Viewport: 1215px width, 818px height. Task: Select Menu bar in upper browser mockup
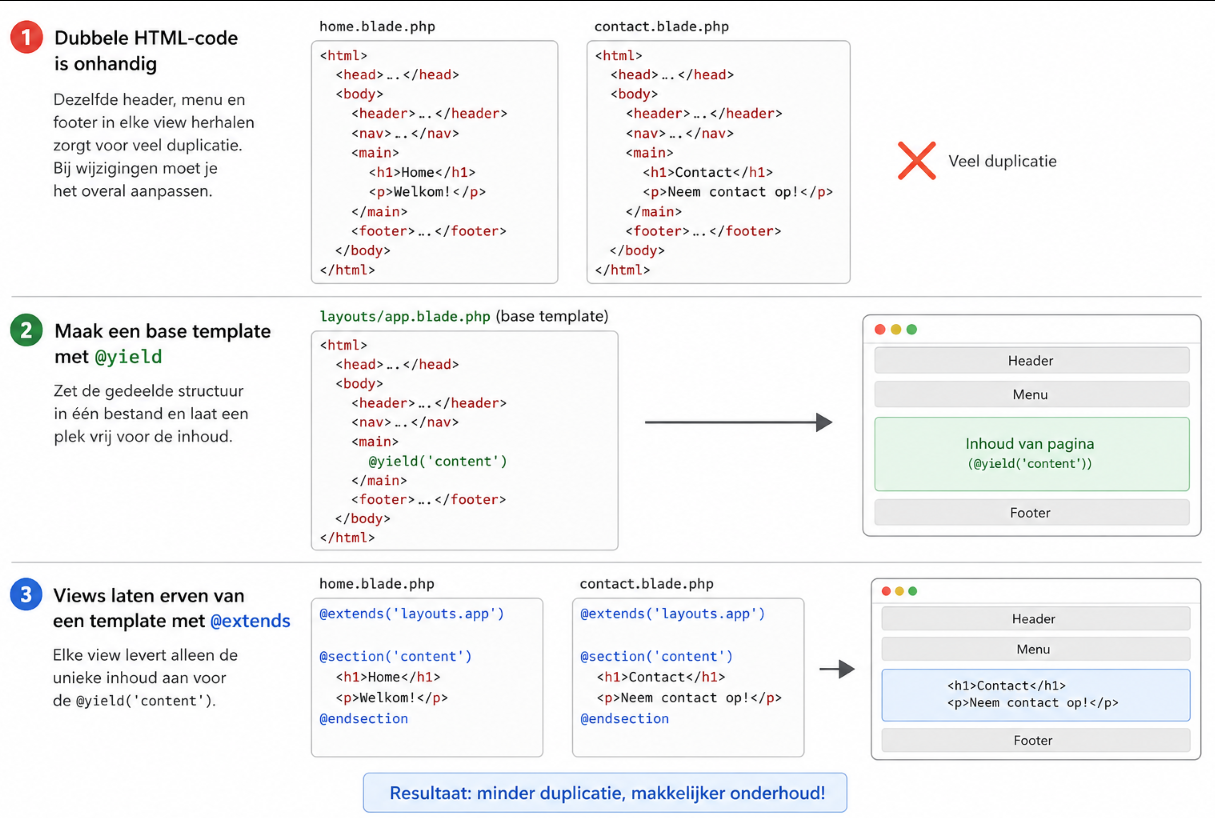(1031, 394)
